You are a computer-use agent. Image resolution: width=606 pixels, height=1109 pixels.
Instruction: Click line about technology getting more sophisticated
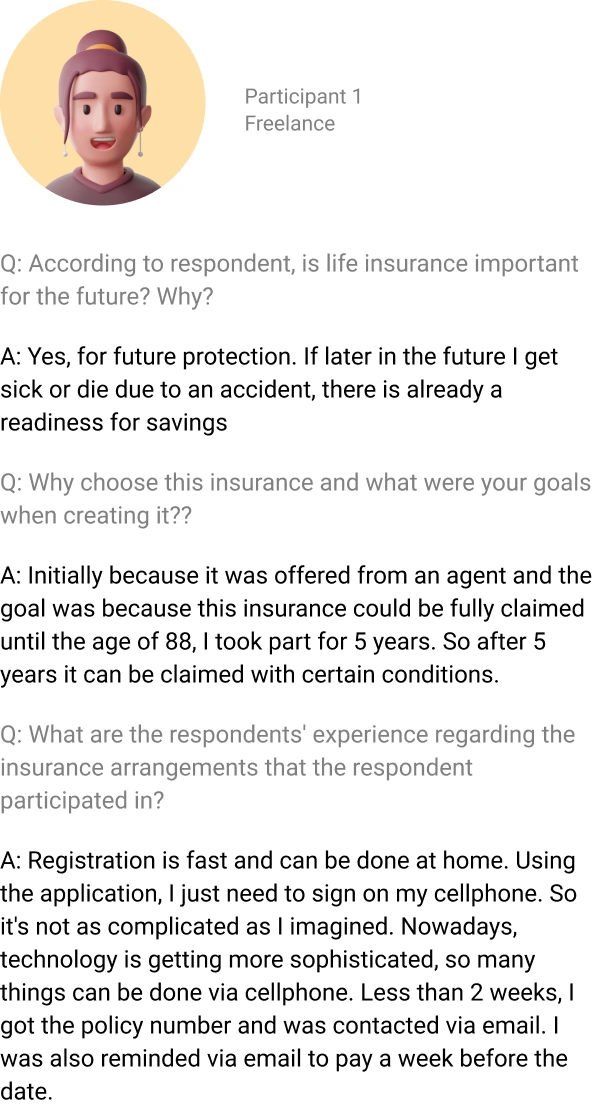click(x=267, y=959)
